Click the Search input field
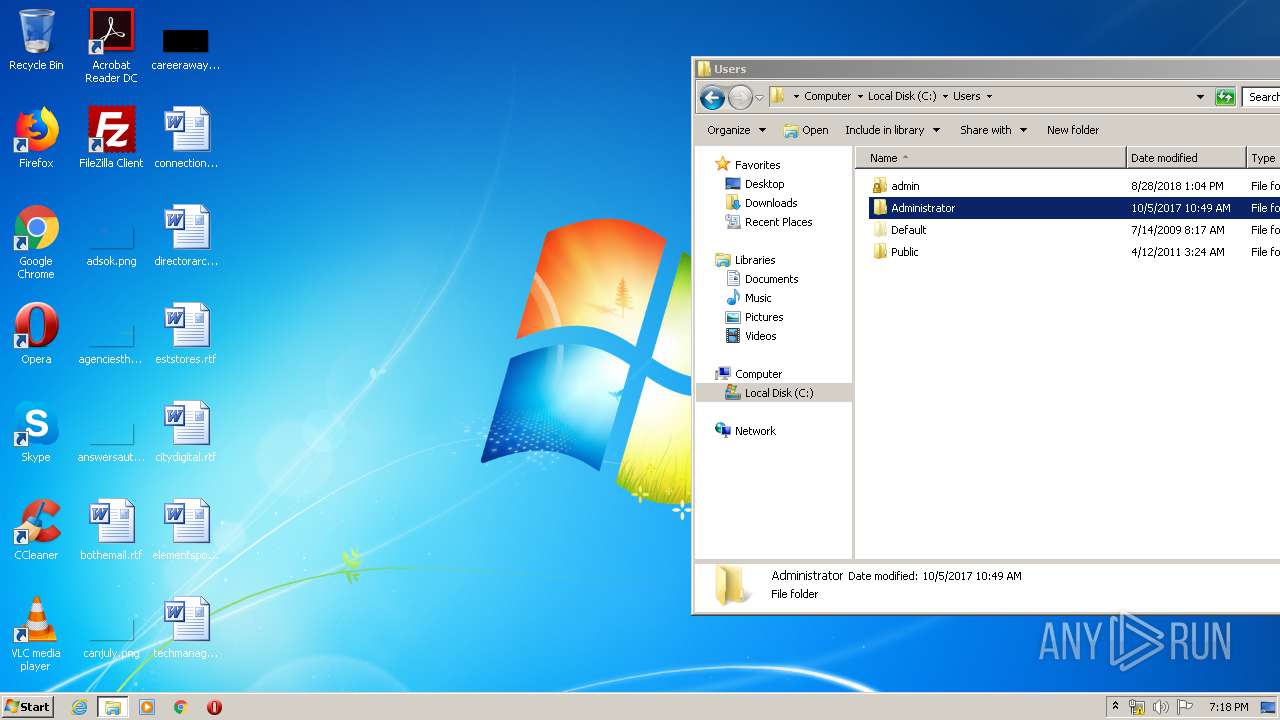The height and width of the screenshot is (720, 1280). click(x=1261, y=97)
